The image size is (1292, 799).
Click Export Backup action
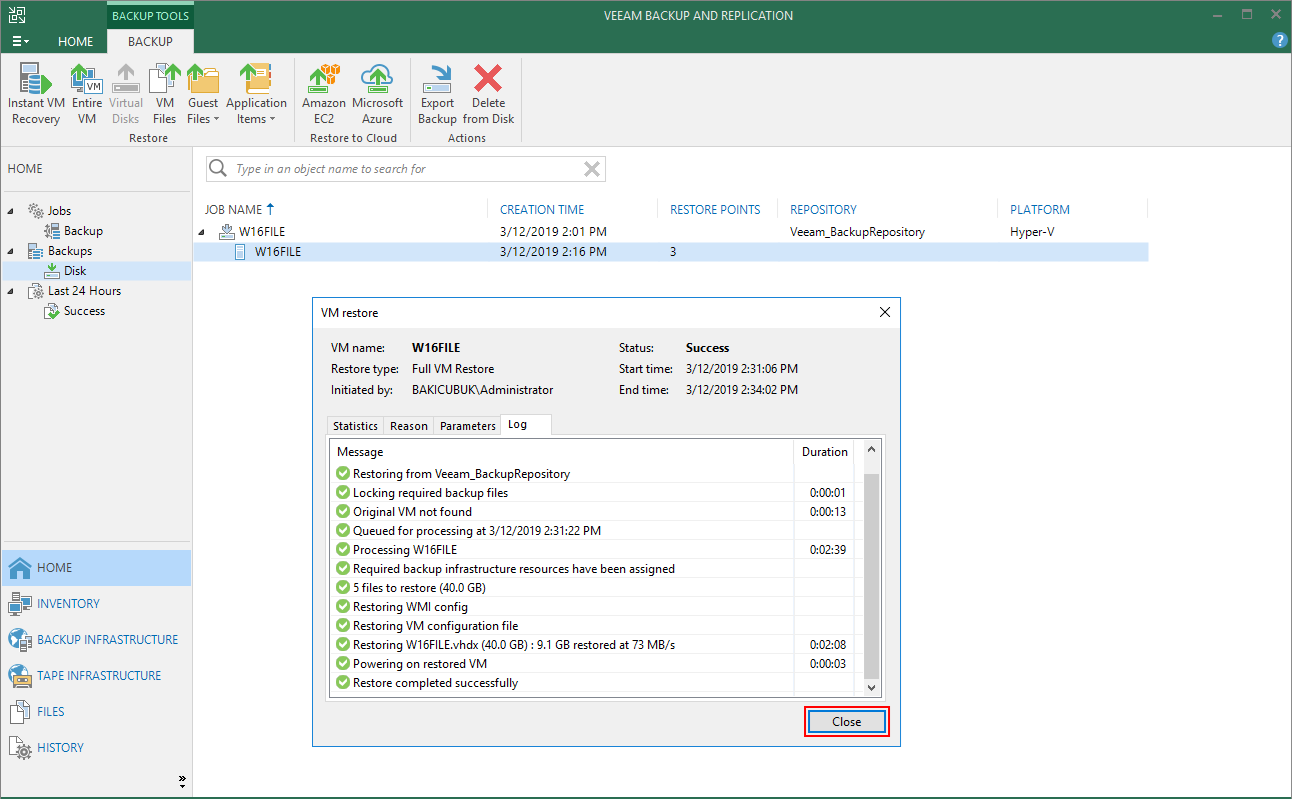[437, 94]
